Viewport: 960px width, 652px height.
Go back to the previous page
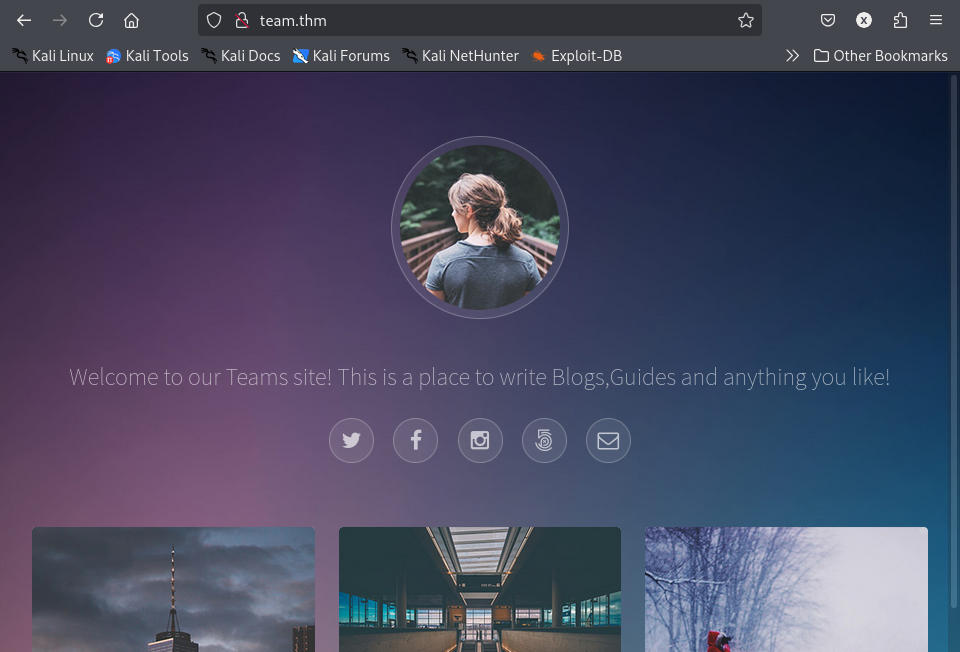coord(24,20)
